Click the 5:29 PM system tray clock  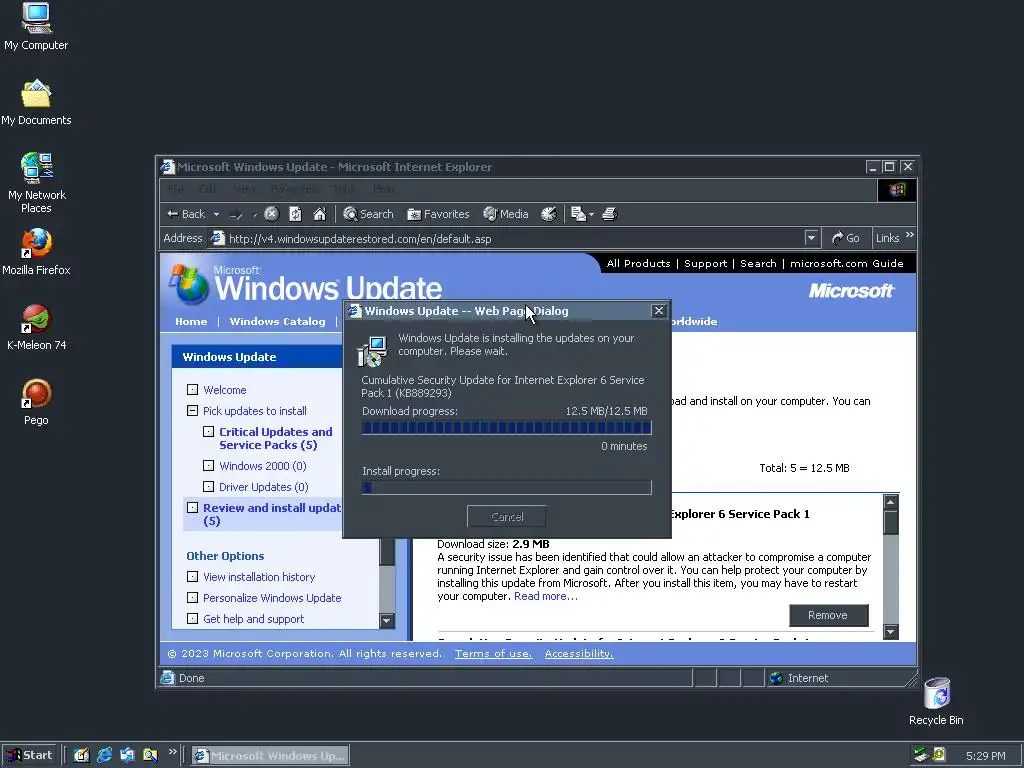(985, 756)
